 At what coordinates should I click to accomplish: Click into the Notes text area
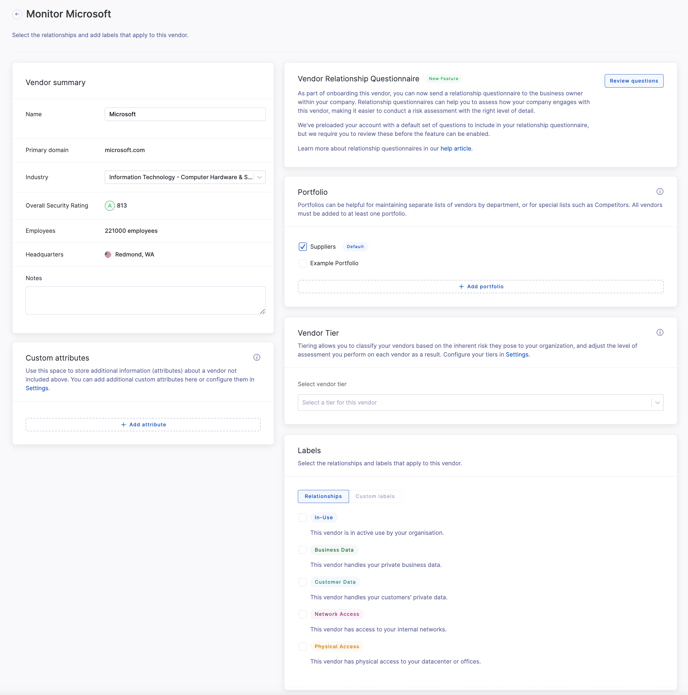click(x=145, y=300)
